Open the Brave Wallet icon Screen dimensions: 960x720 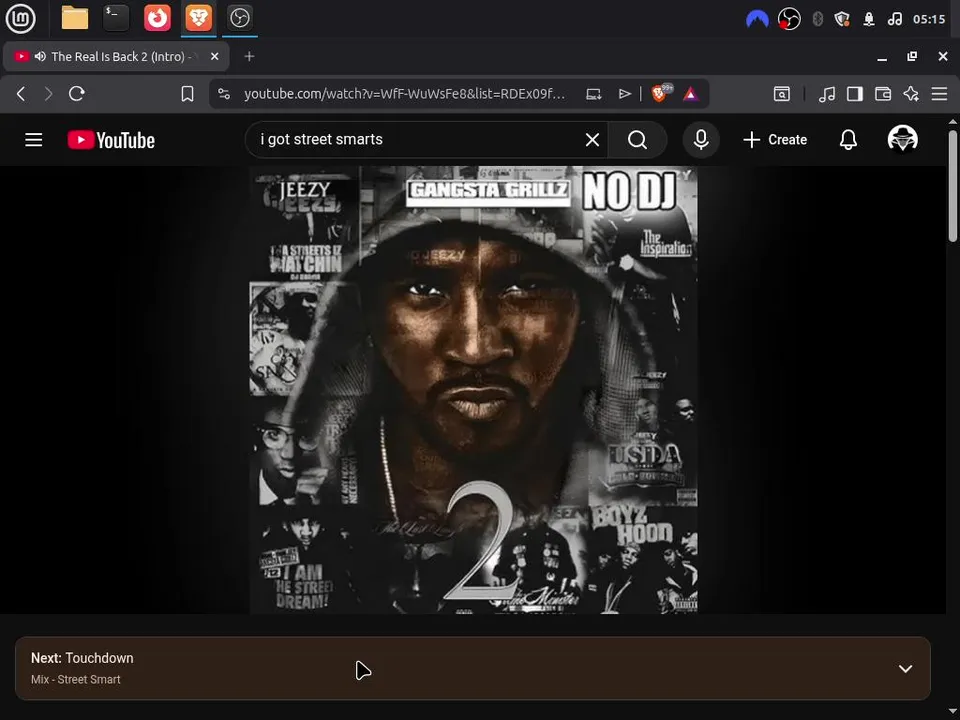883,94
